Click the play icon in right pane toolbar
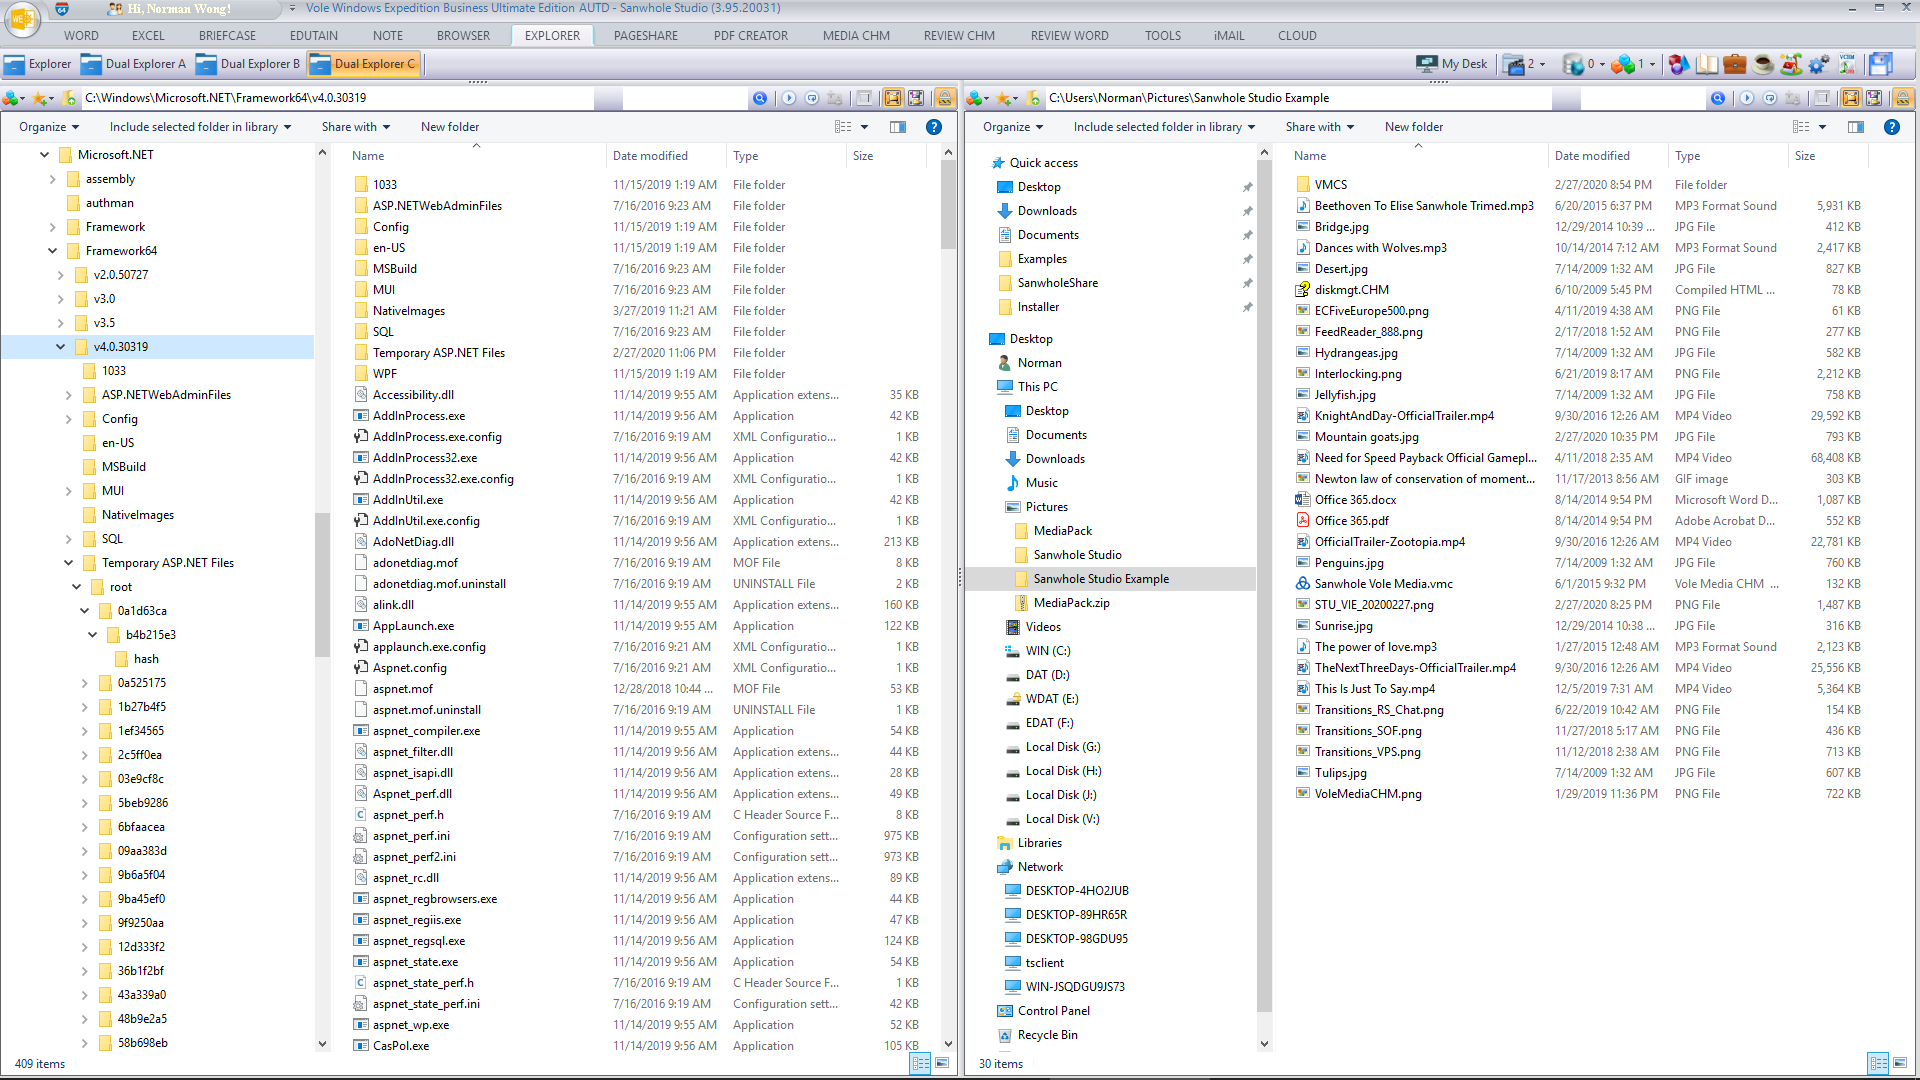 pos(1747,98)
